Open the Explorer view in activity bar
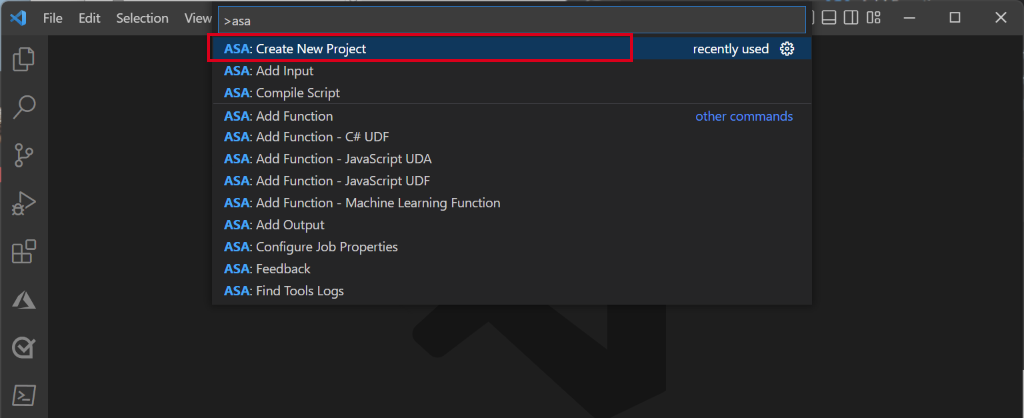Viewport: 1024px width, 418px height. click(x=24, y=60)
